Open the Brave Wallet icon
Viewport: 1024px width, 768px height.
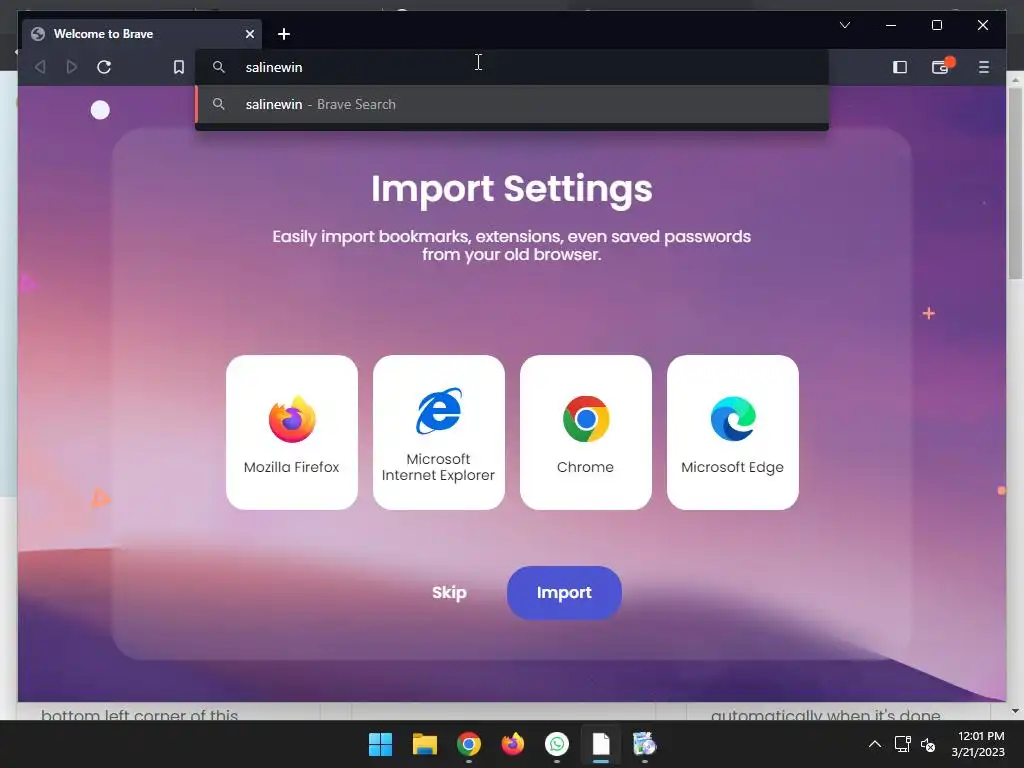point(941,67)
